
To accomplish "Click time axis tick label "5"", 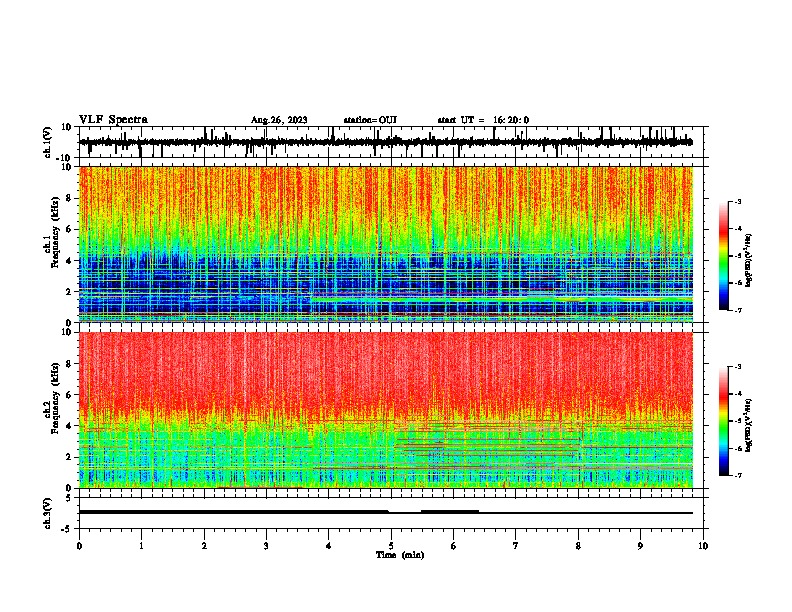I will [x=391, y=546].
